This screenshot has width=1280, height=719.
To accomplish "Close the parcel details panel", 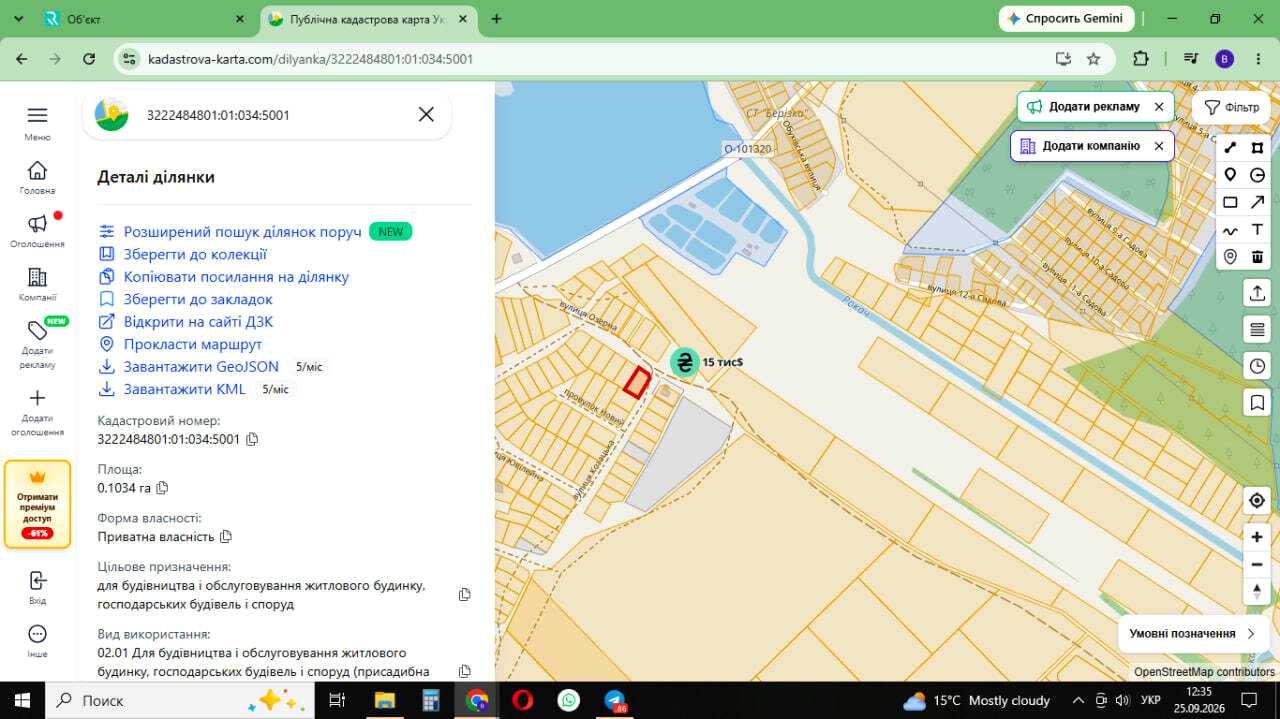I will 426,115.
